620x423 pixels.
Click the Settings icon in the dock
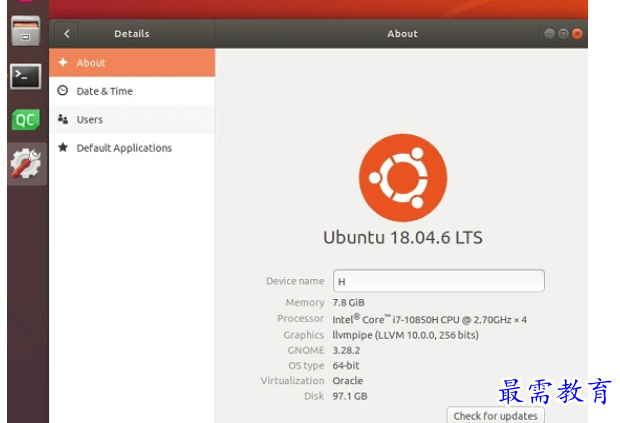(26, 163)
